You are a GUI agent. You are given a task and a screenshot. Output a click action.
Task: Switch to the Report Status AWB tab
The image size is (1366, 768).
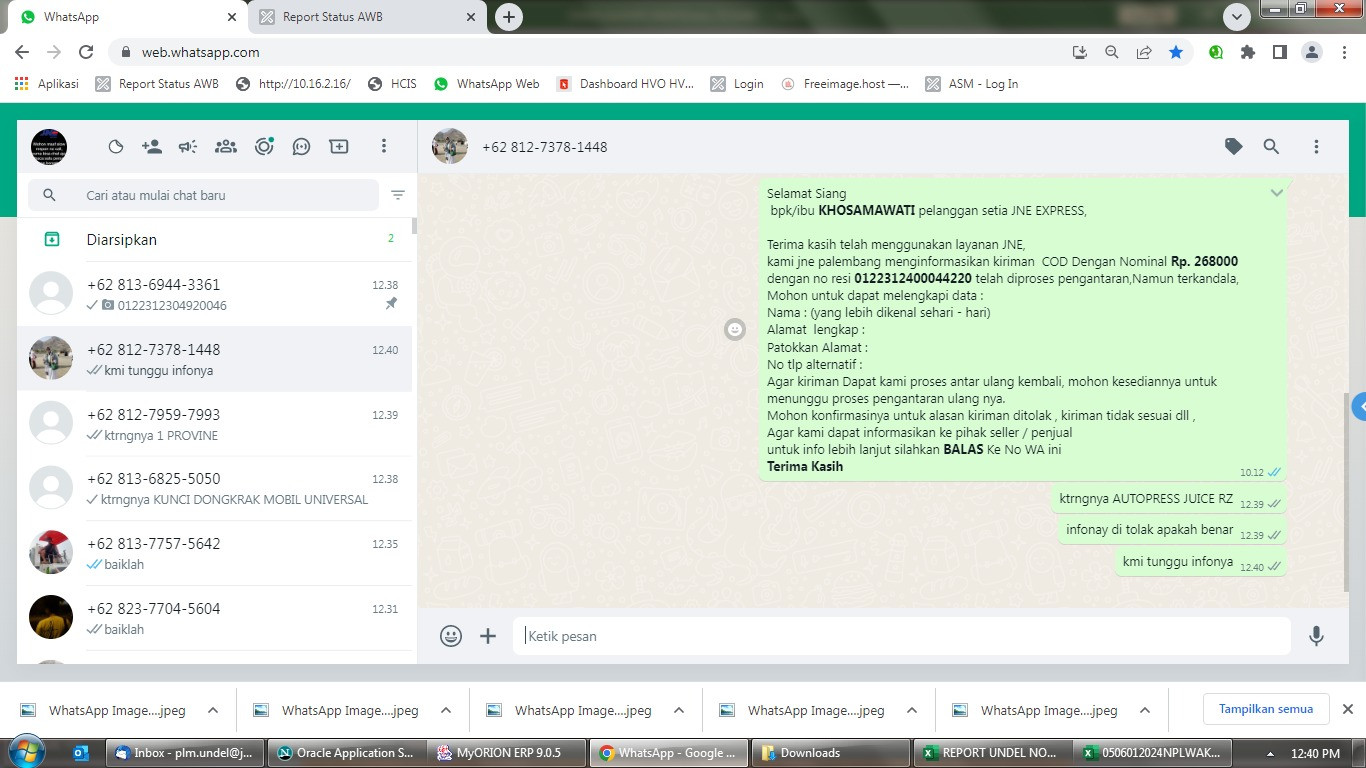click(x=366, y=17)
